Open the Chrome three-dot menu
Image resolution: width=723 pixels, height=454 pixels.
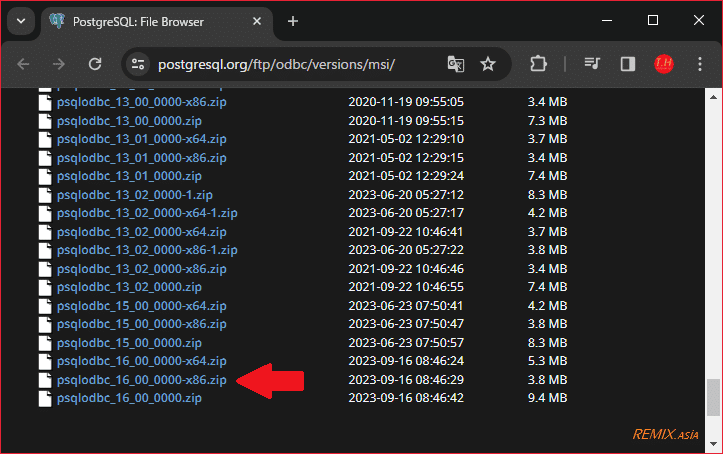click(700, 64)
